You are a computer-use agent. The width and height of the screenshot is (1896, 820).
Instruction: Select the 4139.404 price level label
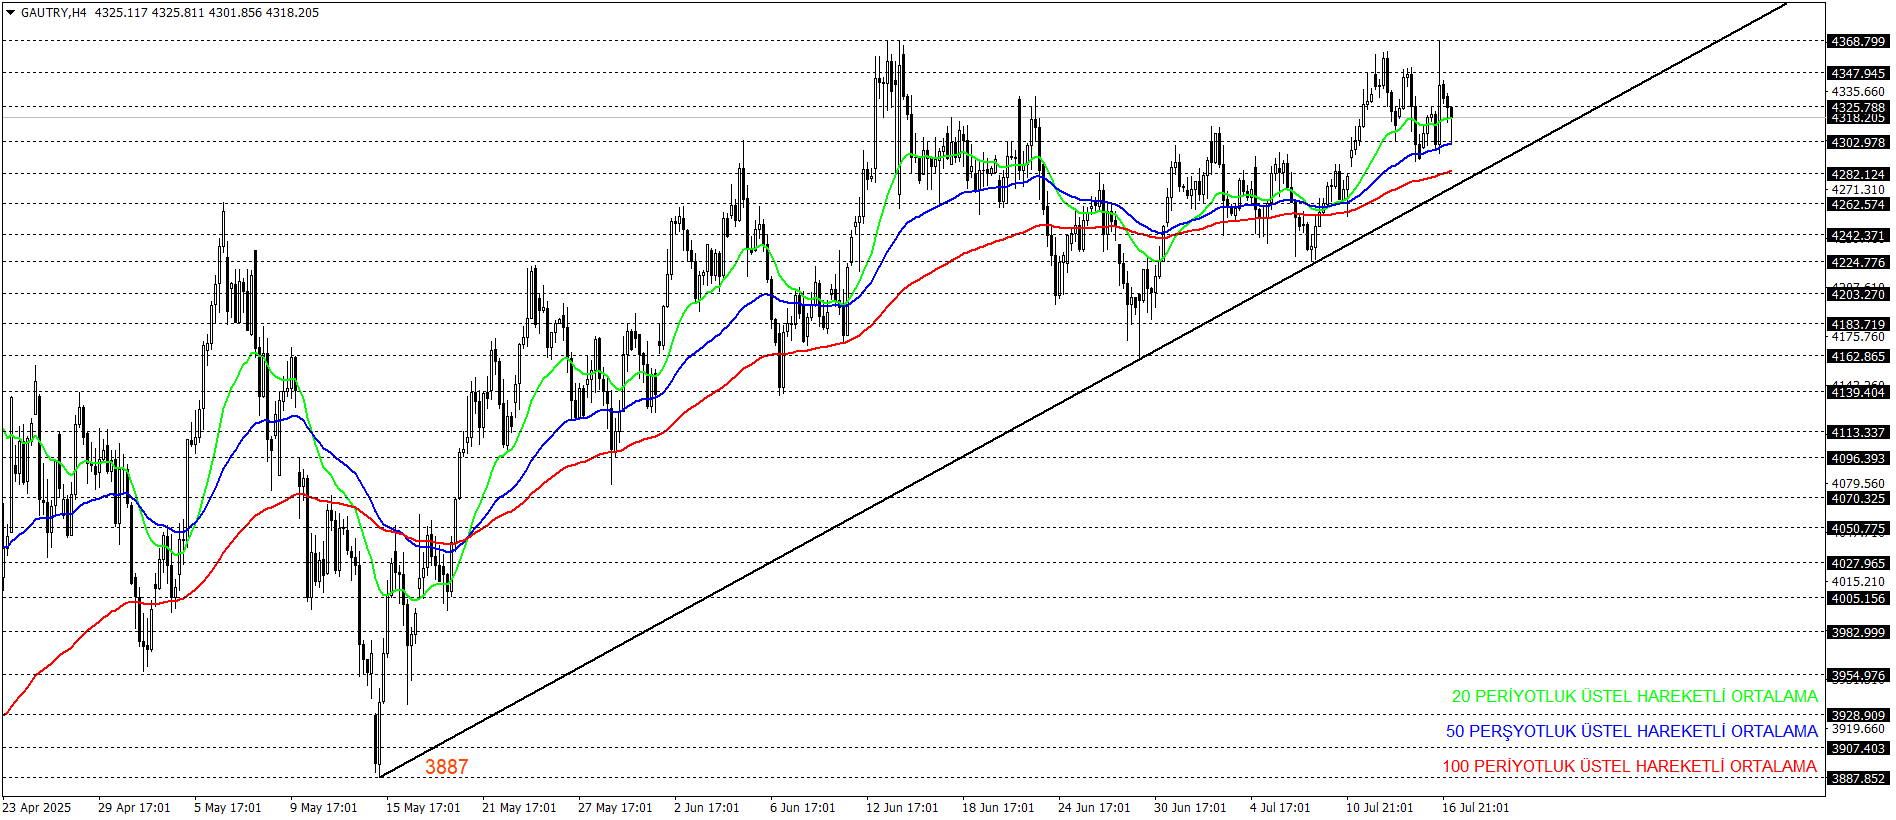pyautogui.click(x=1858, y=392)
